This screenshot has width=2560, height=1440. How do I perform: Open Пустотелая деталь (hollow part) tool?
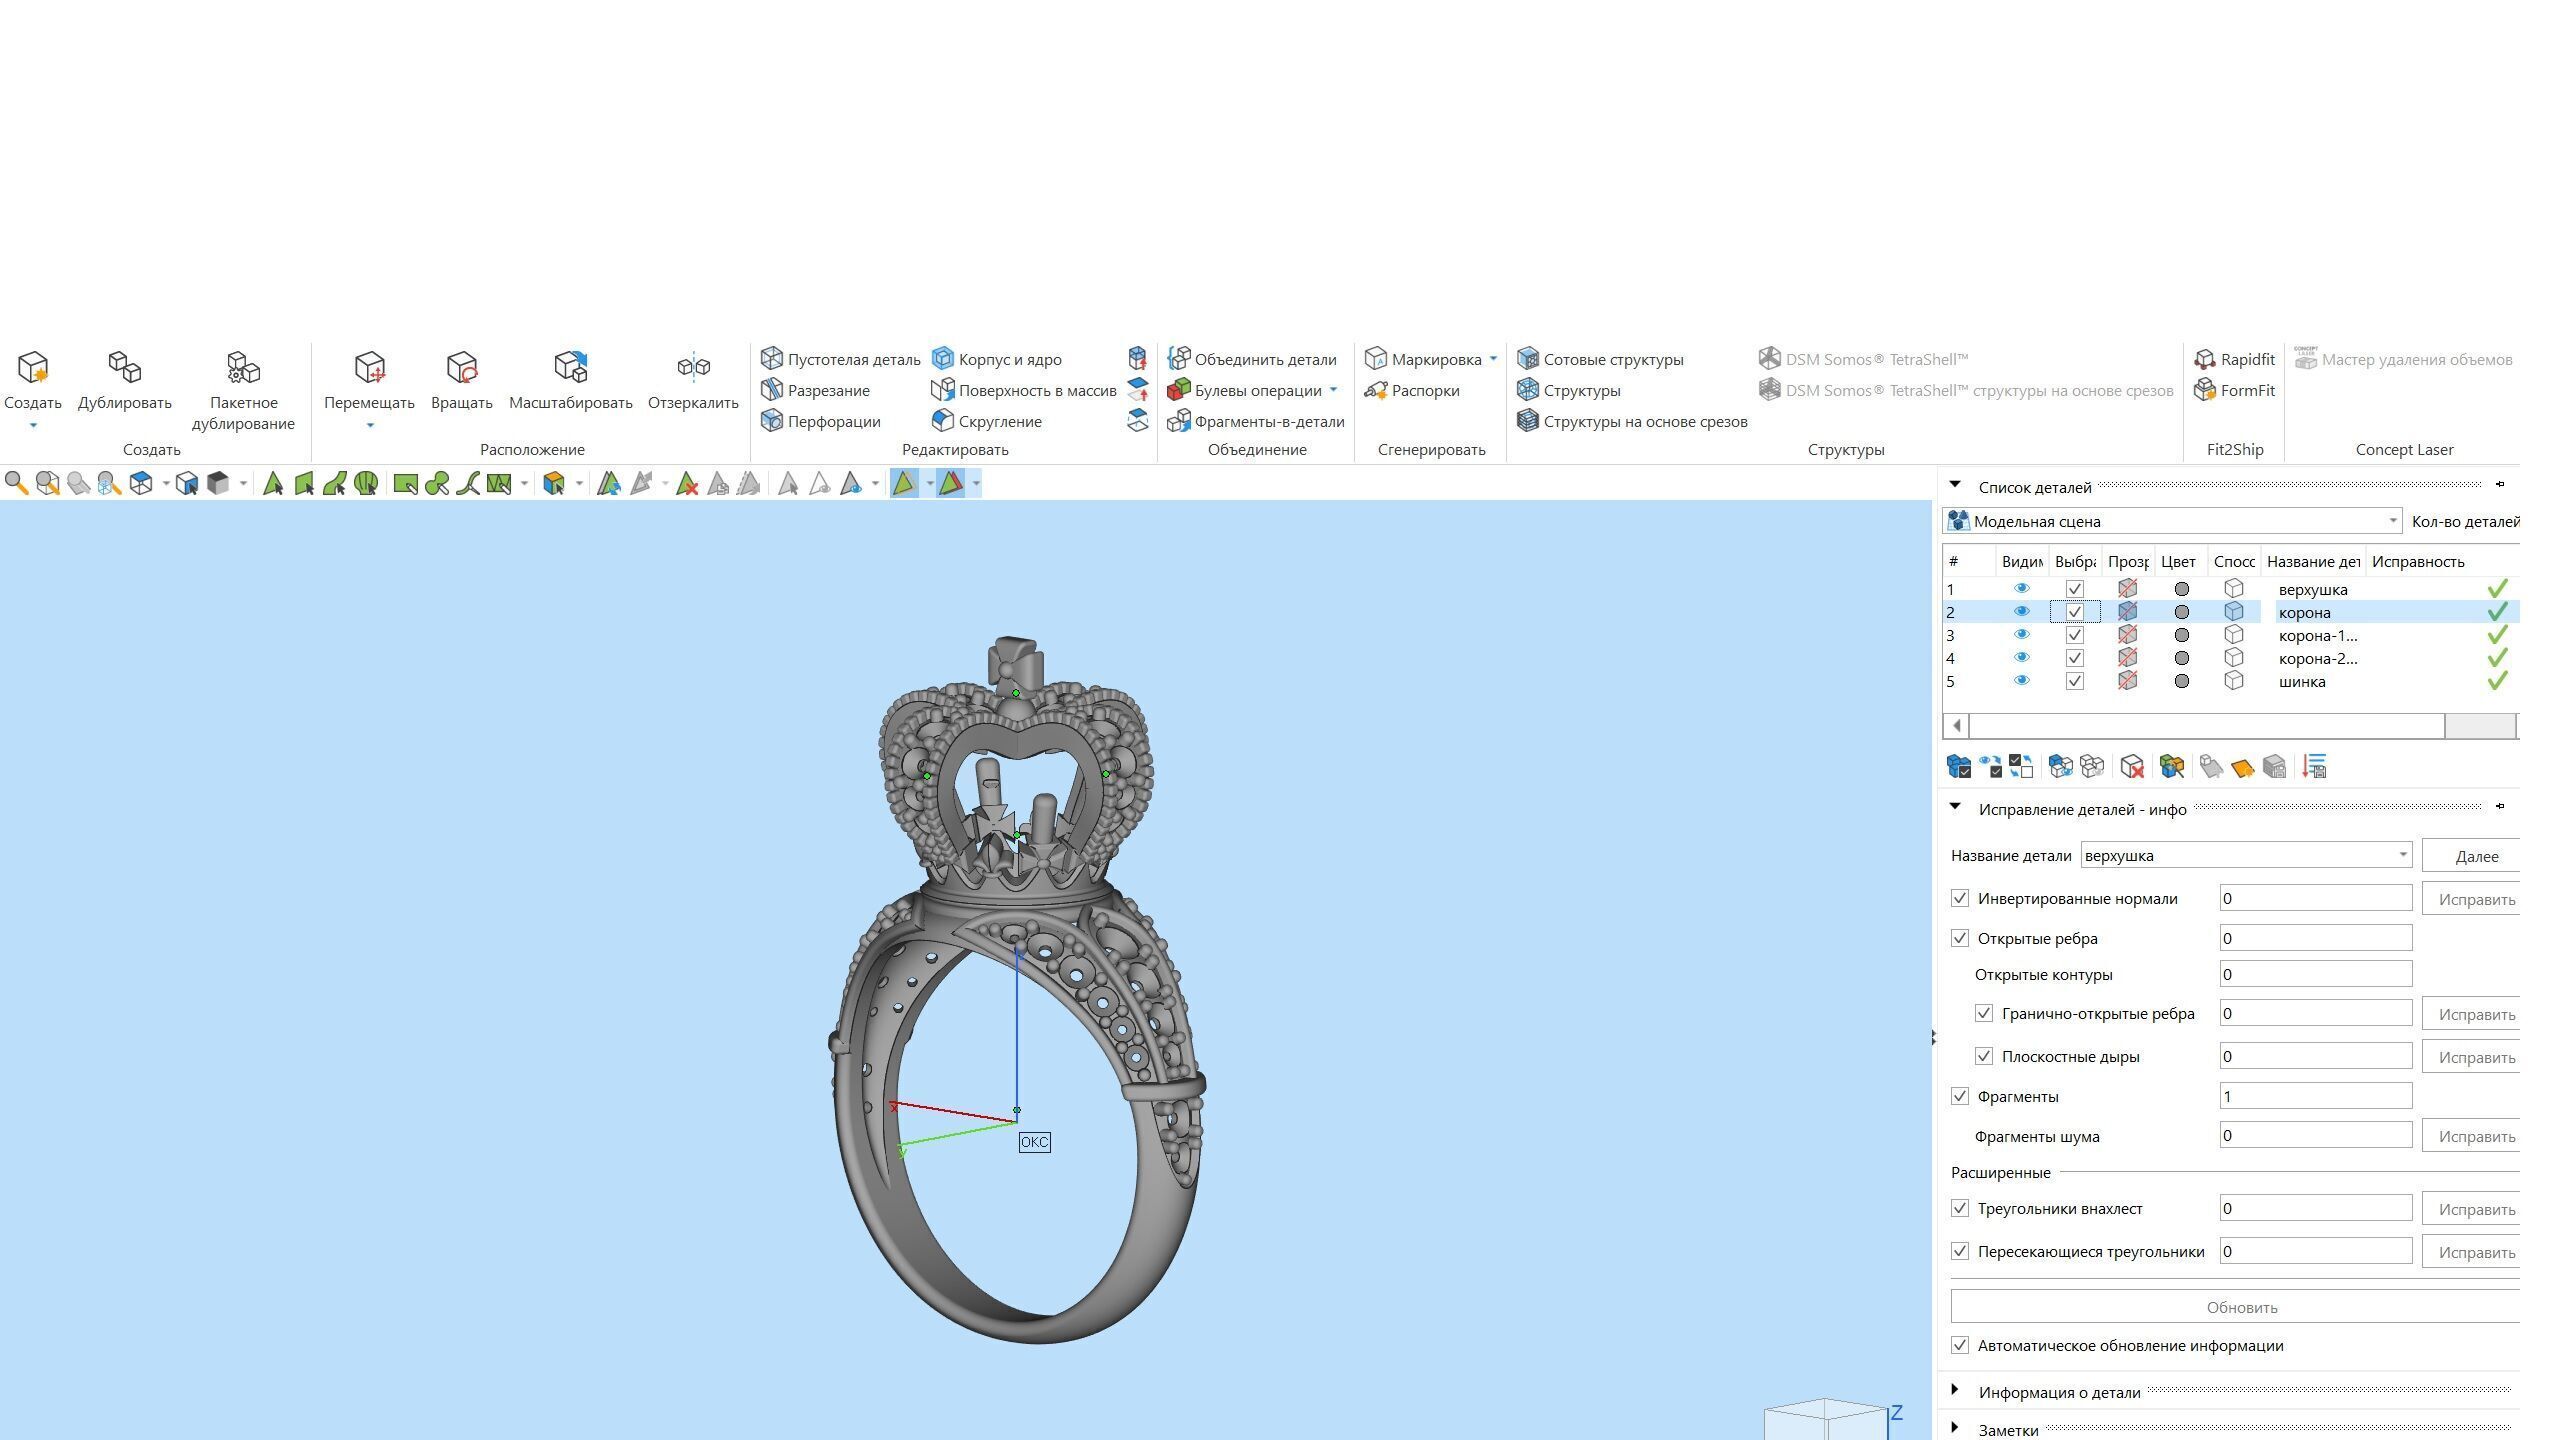pos(840,359)
